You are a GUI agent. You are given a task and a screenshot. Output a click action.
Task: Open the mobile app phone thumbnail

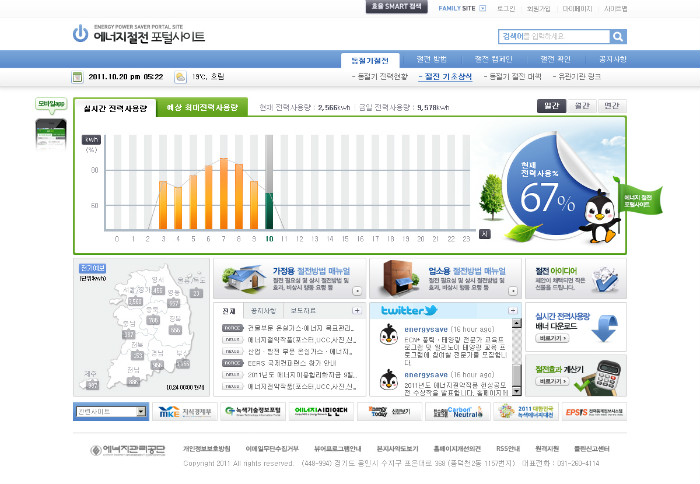(x=51, y=134)
